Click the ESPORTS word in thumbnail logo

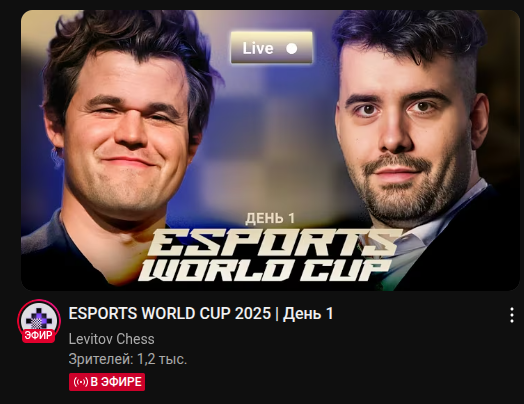coord(272,242)
